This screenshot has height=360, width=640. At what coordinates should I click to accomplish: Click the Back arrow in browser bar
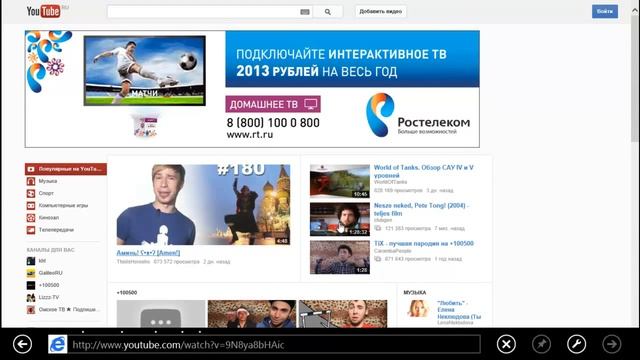22,344
